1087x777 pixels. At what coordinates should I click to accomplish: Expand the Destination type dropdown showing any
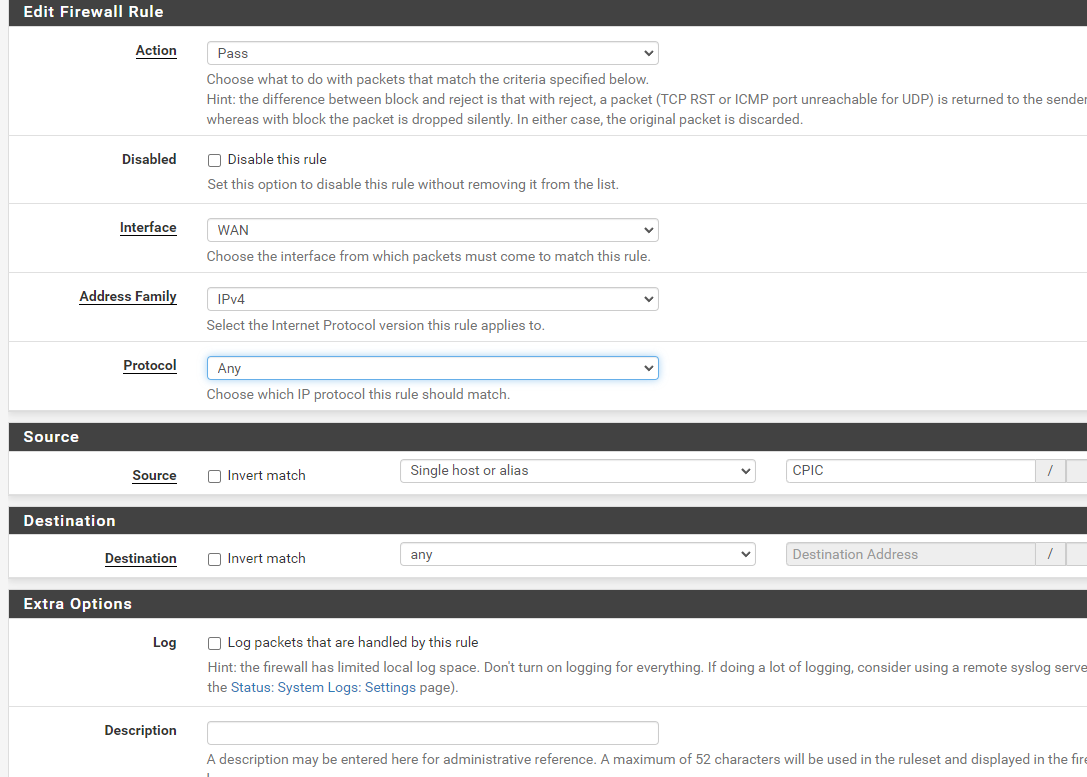(577, 554)
